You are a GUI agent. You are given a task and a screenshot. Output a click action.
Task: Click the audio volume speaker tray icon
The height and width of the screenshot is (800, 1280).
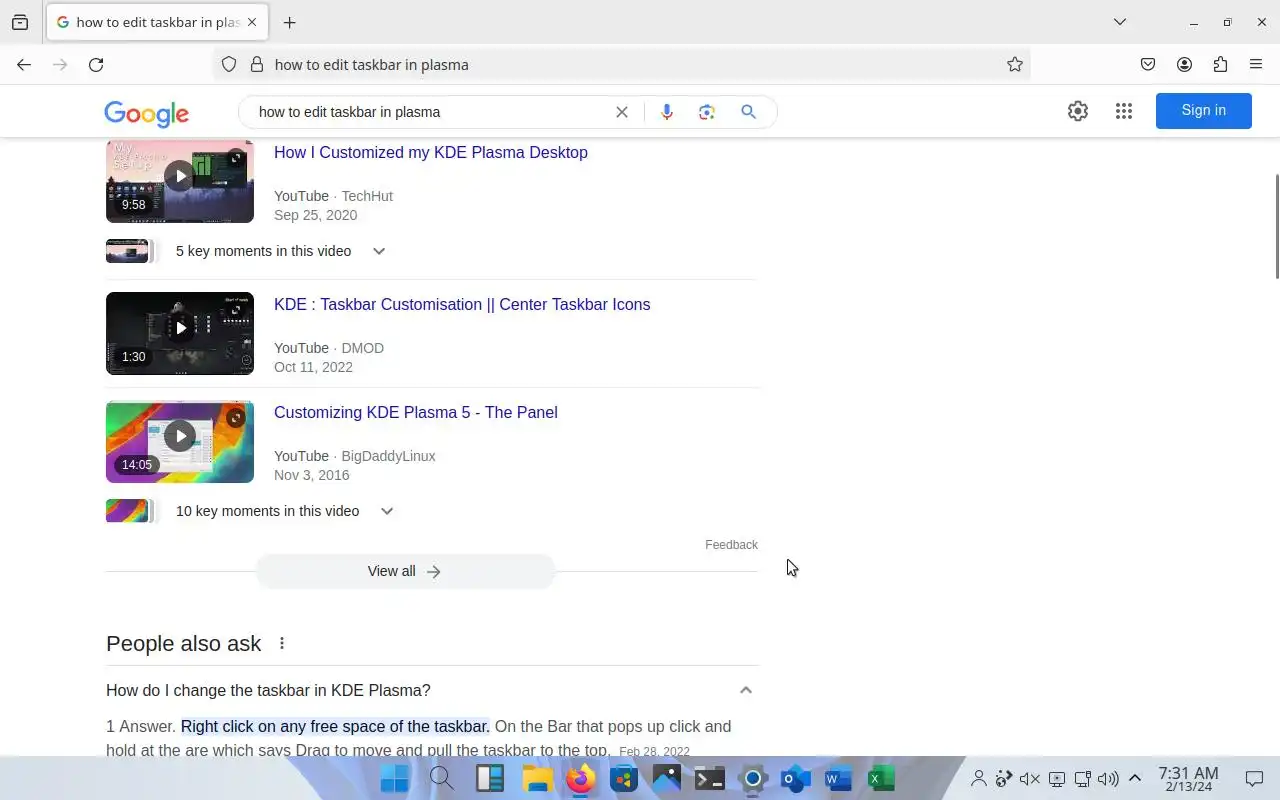tap(1108, 779)
